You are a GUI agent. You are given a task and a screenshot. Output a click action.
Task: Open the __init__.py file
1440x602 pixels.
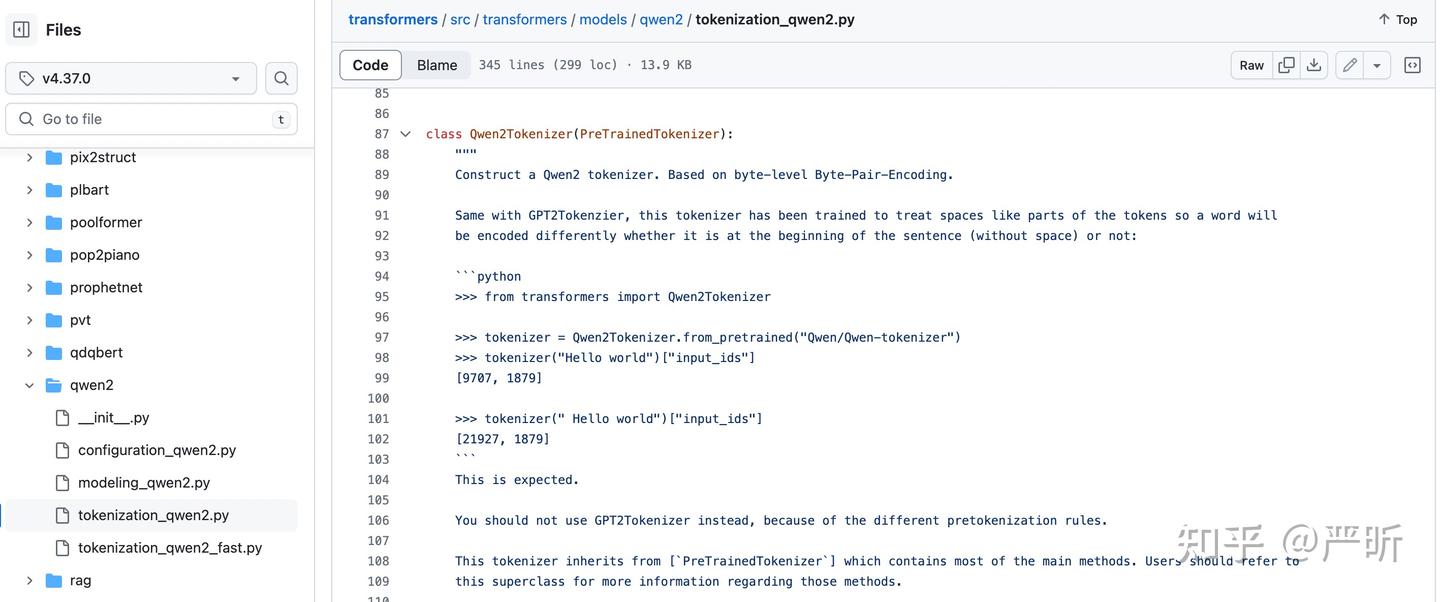(113, 418)
